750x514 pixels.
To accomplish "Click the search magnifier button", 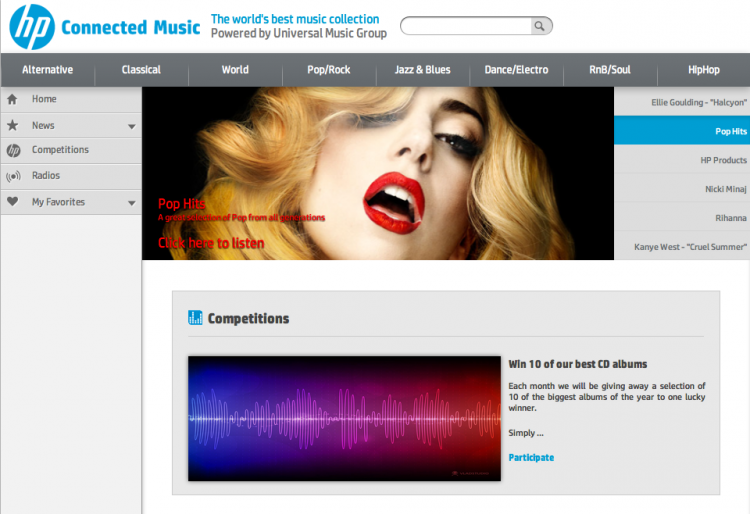I will click(540, 26).
